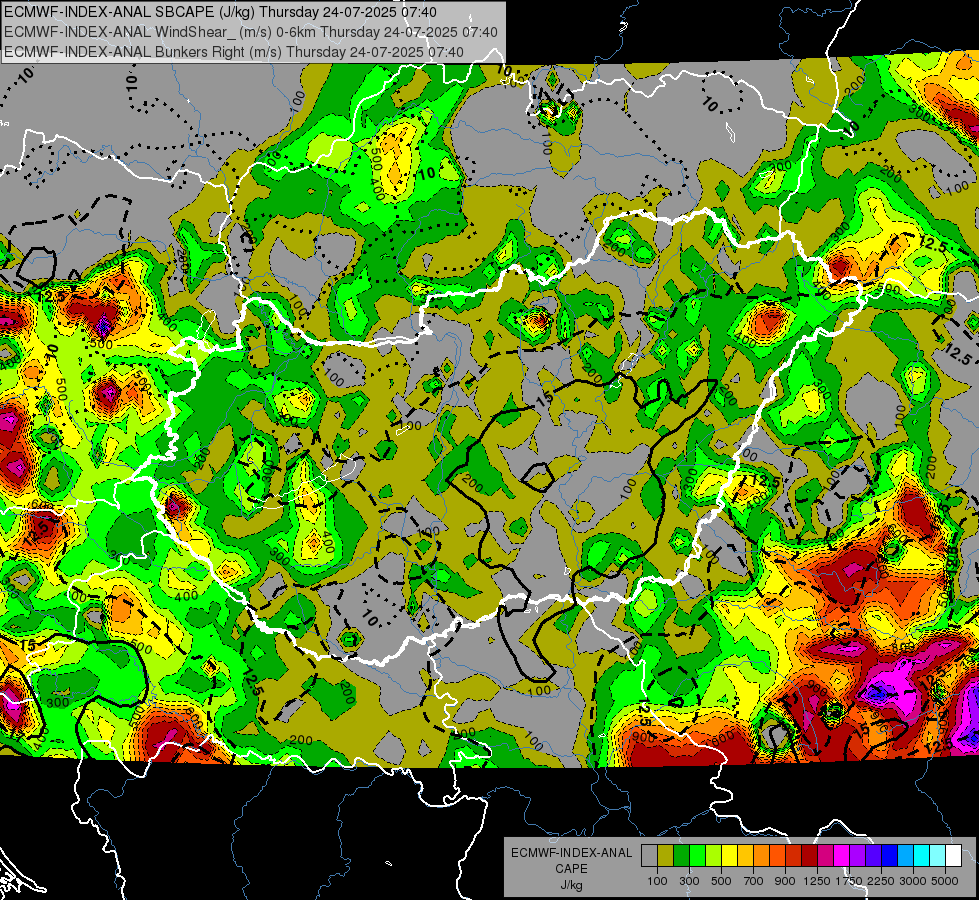Viewport: 979px width, 900px height.
Task: Select the bright green legend swatch
Action: point(697,856)
